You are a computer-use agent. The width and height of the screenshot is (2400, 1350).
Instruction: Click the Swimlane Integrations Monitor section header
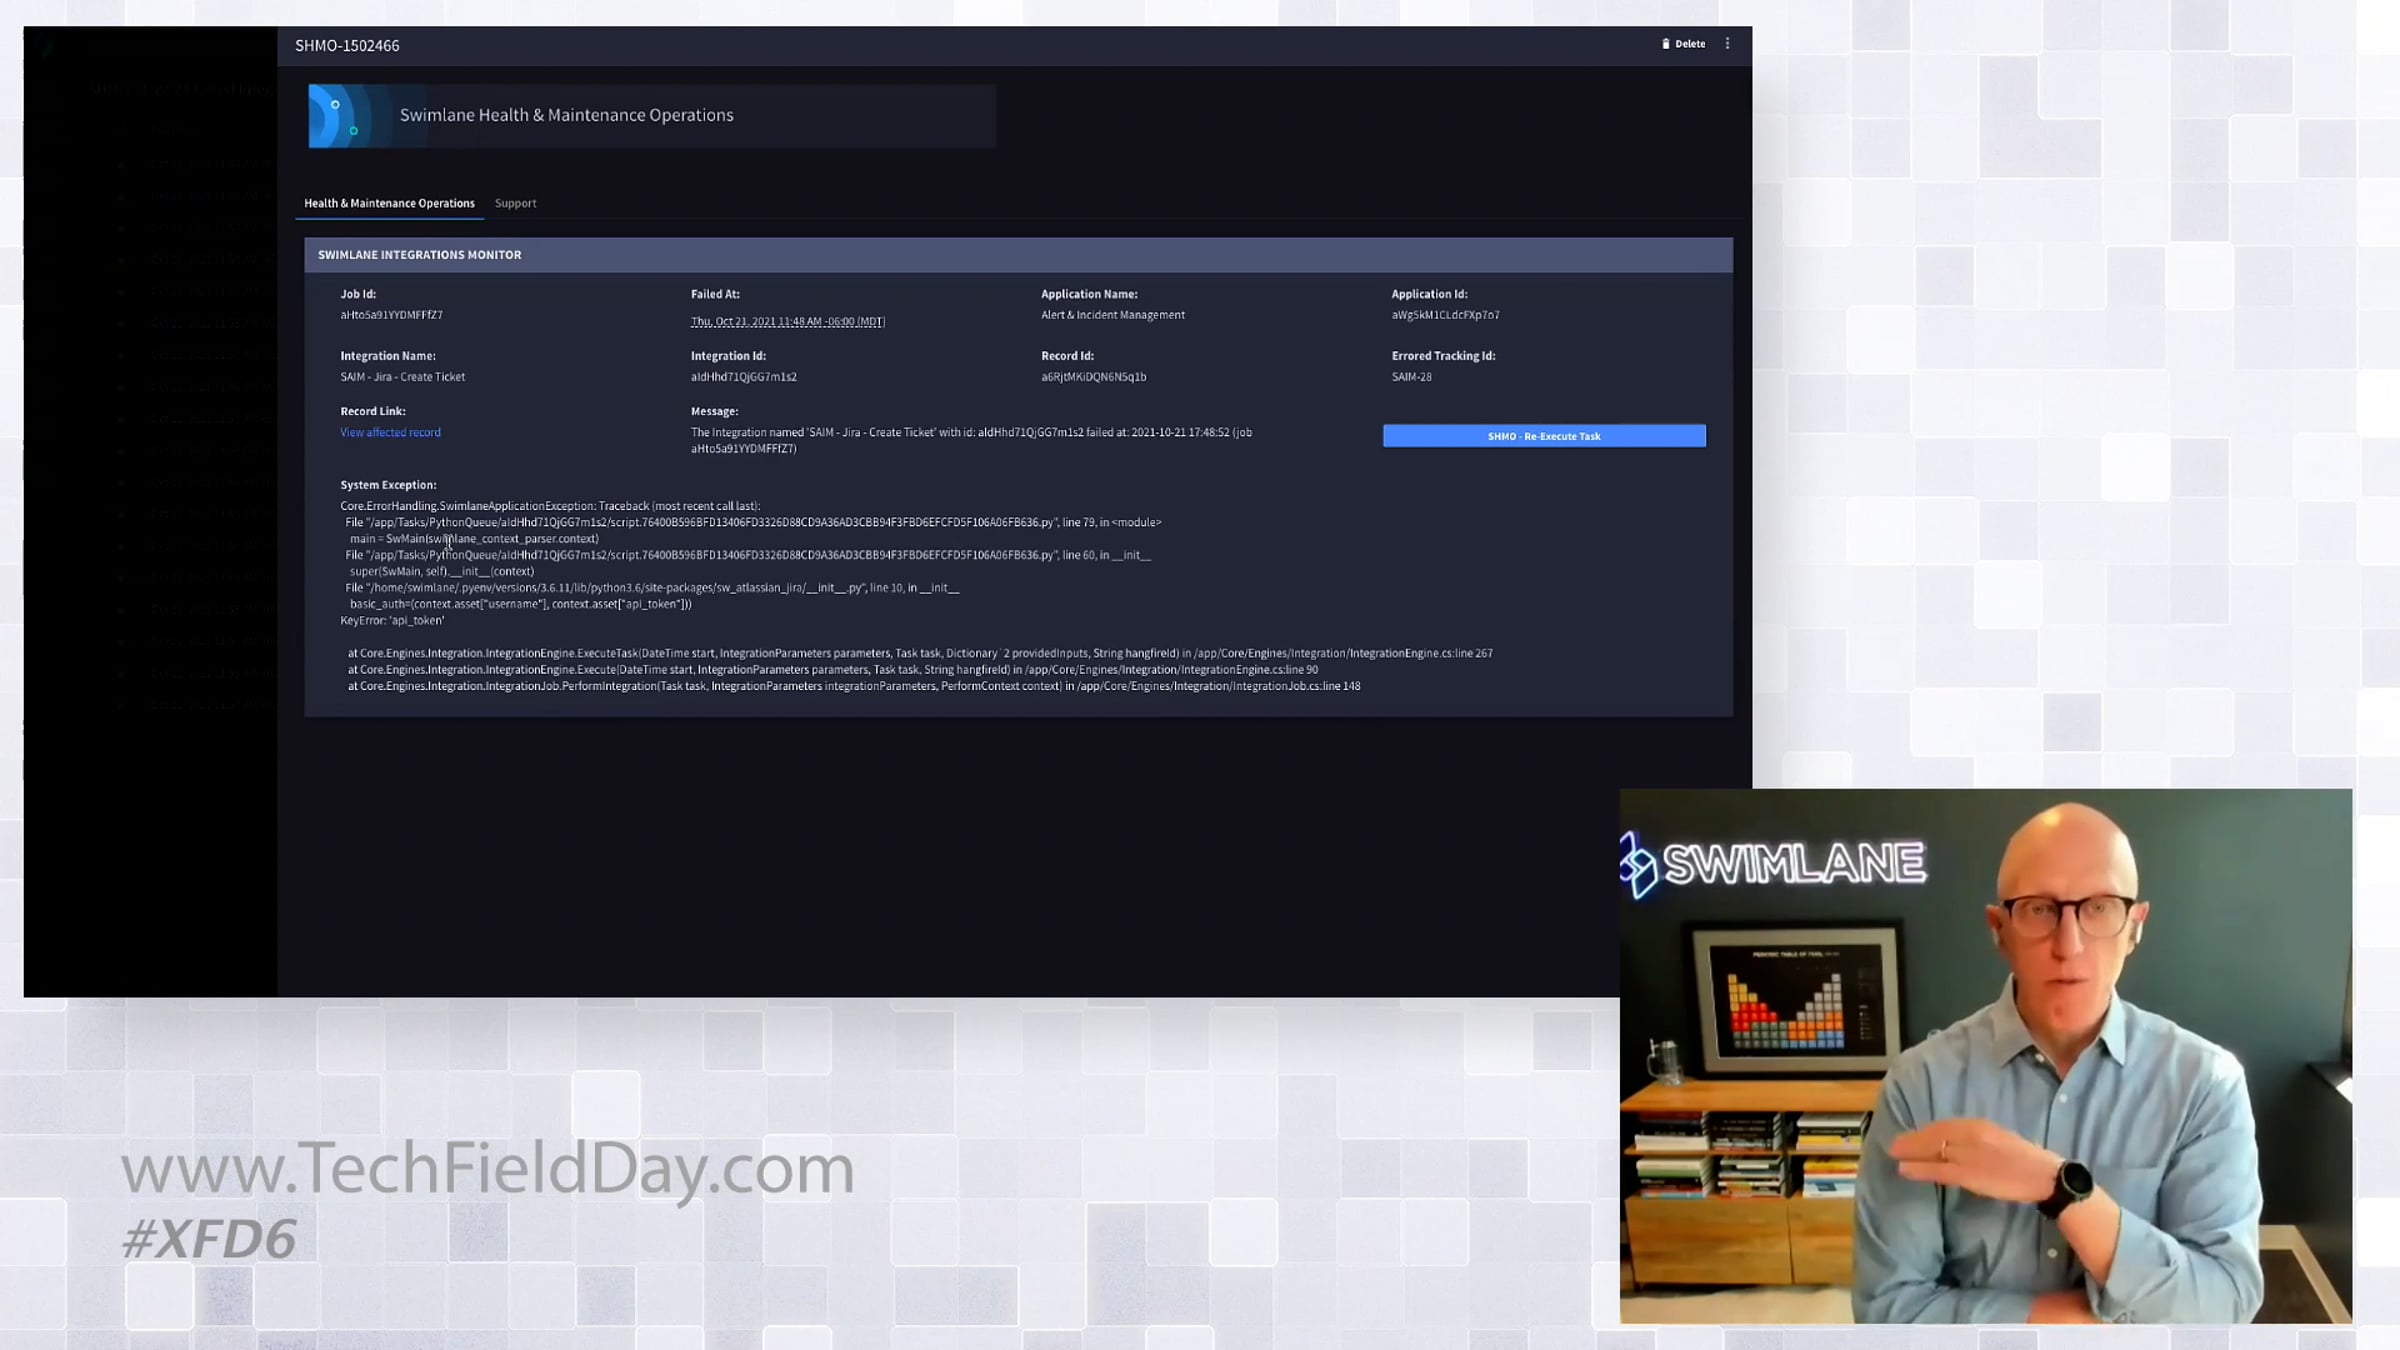click(x=420, y=255)
